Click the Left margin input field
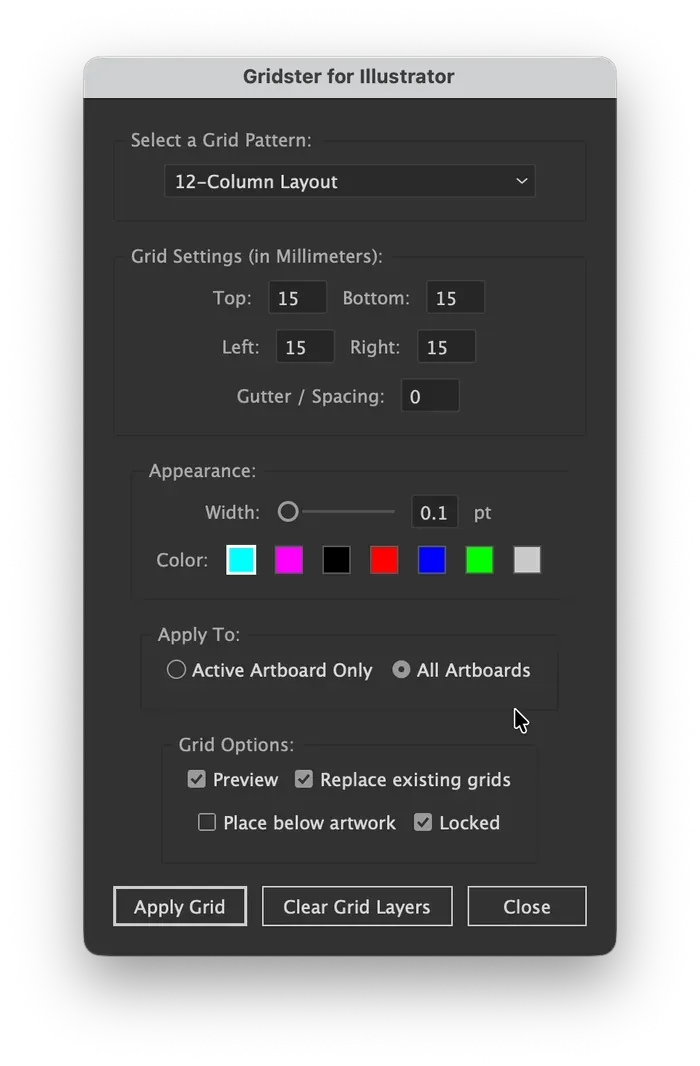Screen dimensions: 700x1066 click(304, 347)
